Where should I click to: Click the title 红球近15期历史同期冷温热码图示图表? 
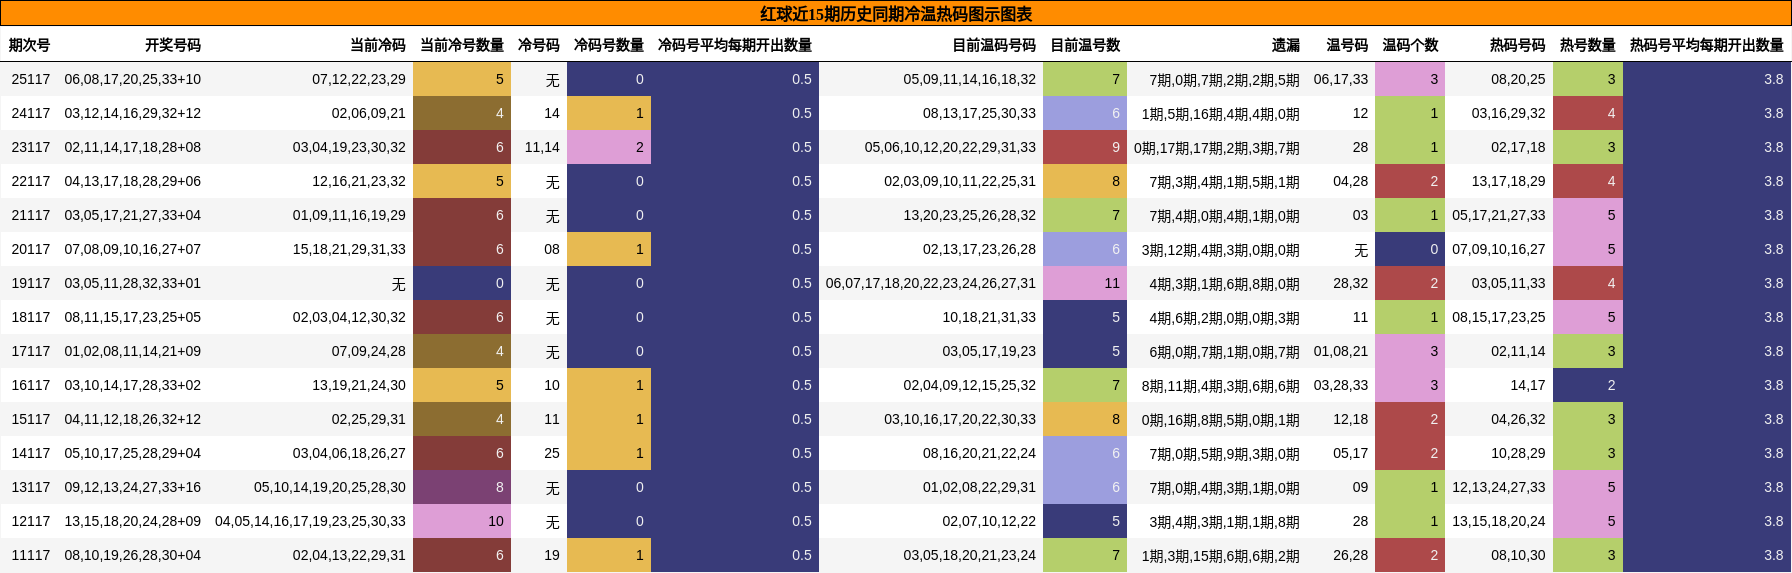coord(896,14)
